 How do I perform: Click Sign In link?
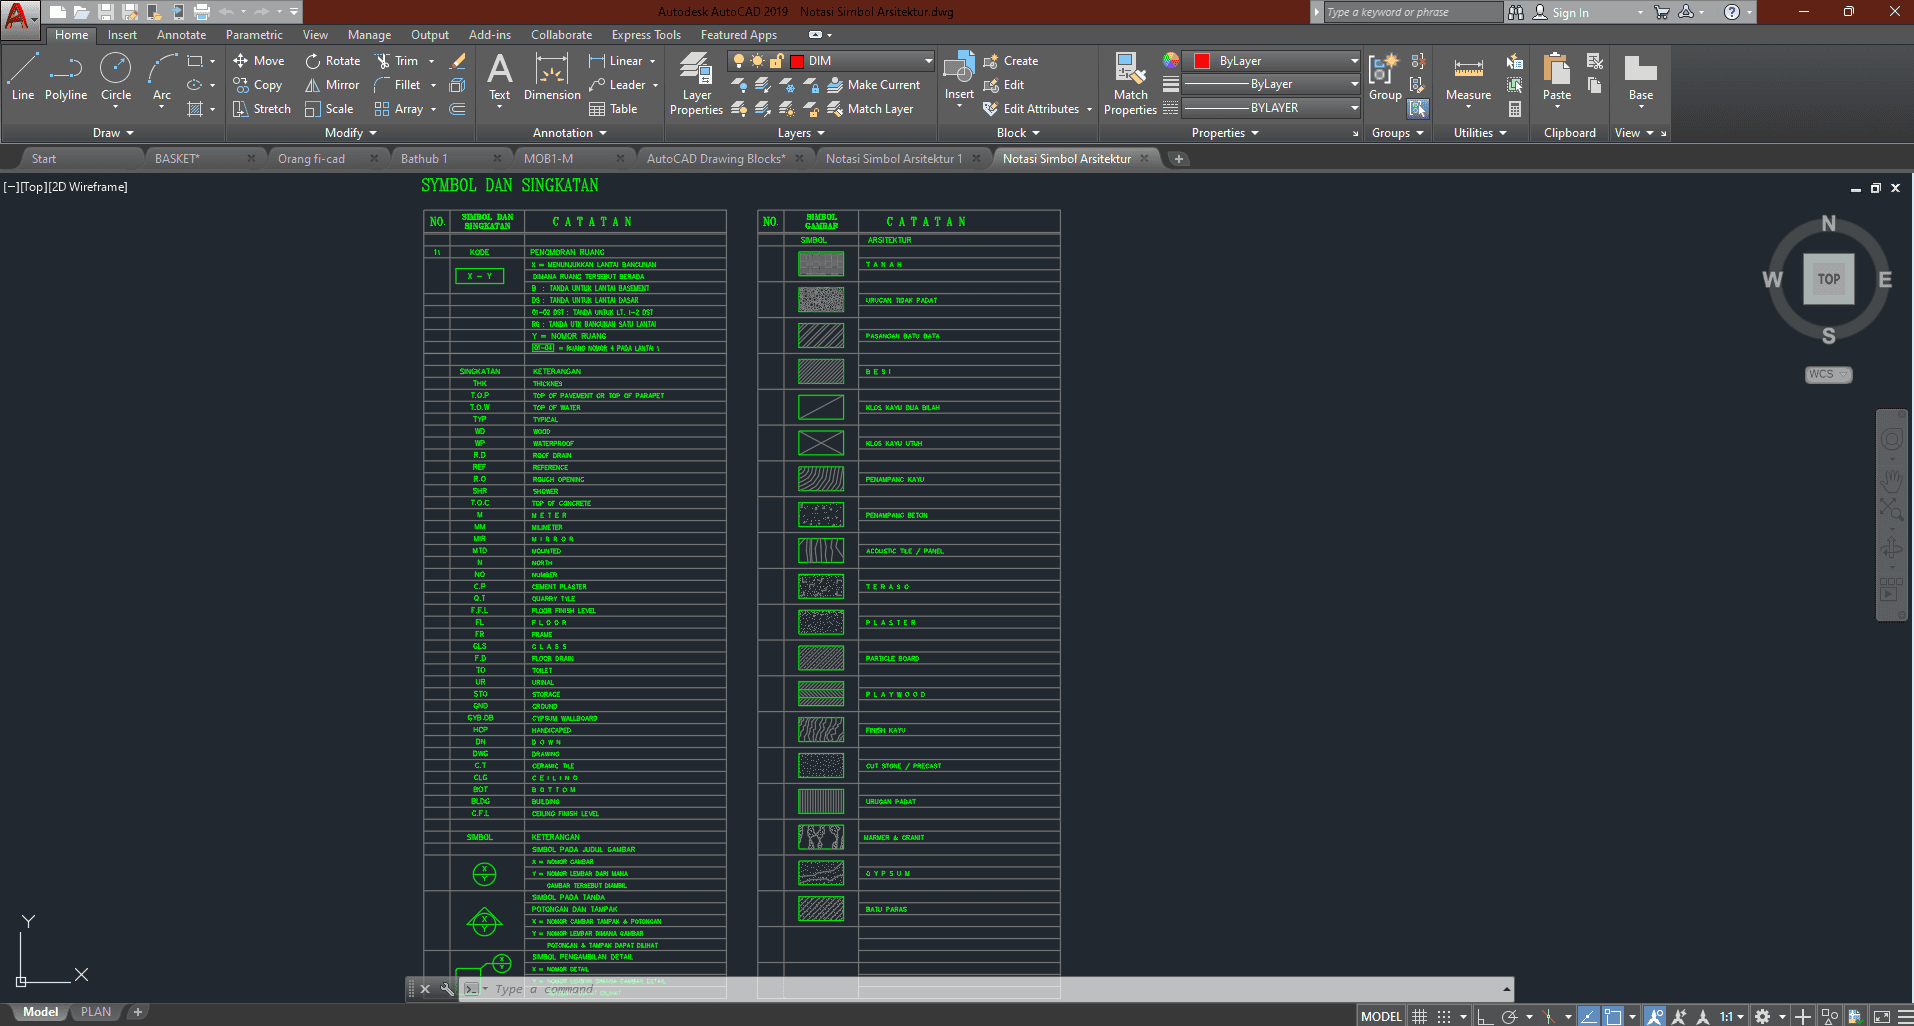tap(1570, 13)
